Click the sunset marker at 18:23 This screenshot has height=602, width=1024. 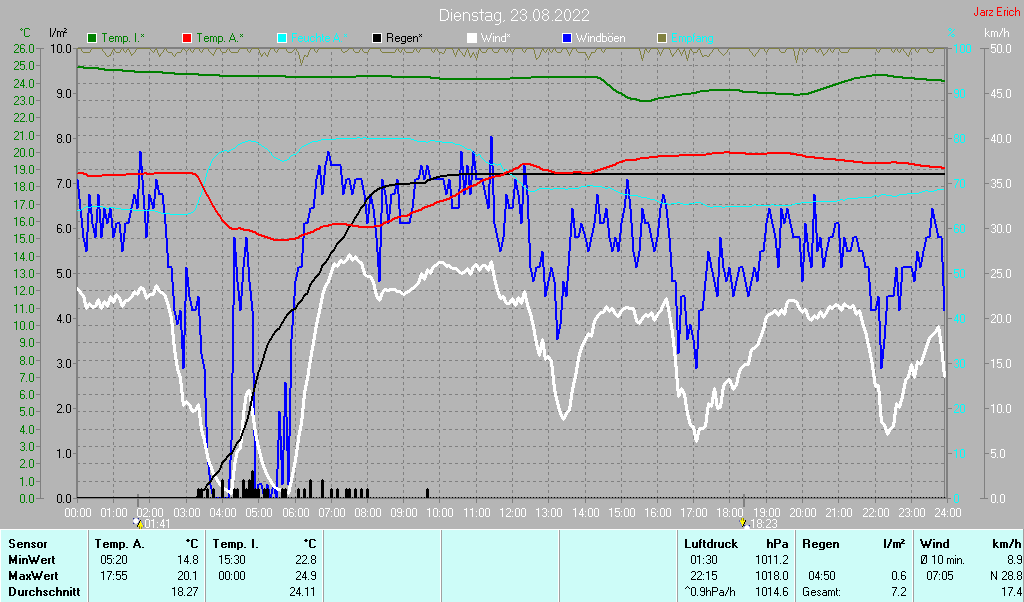(742, 522)
